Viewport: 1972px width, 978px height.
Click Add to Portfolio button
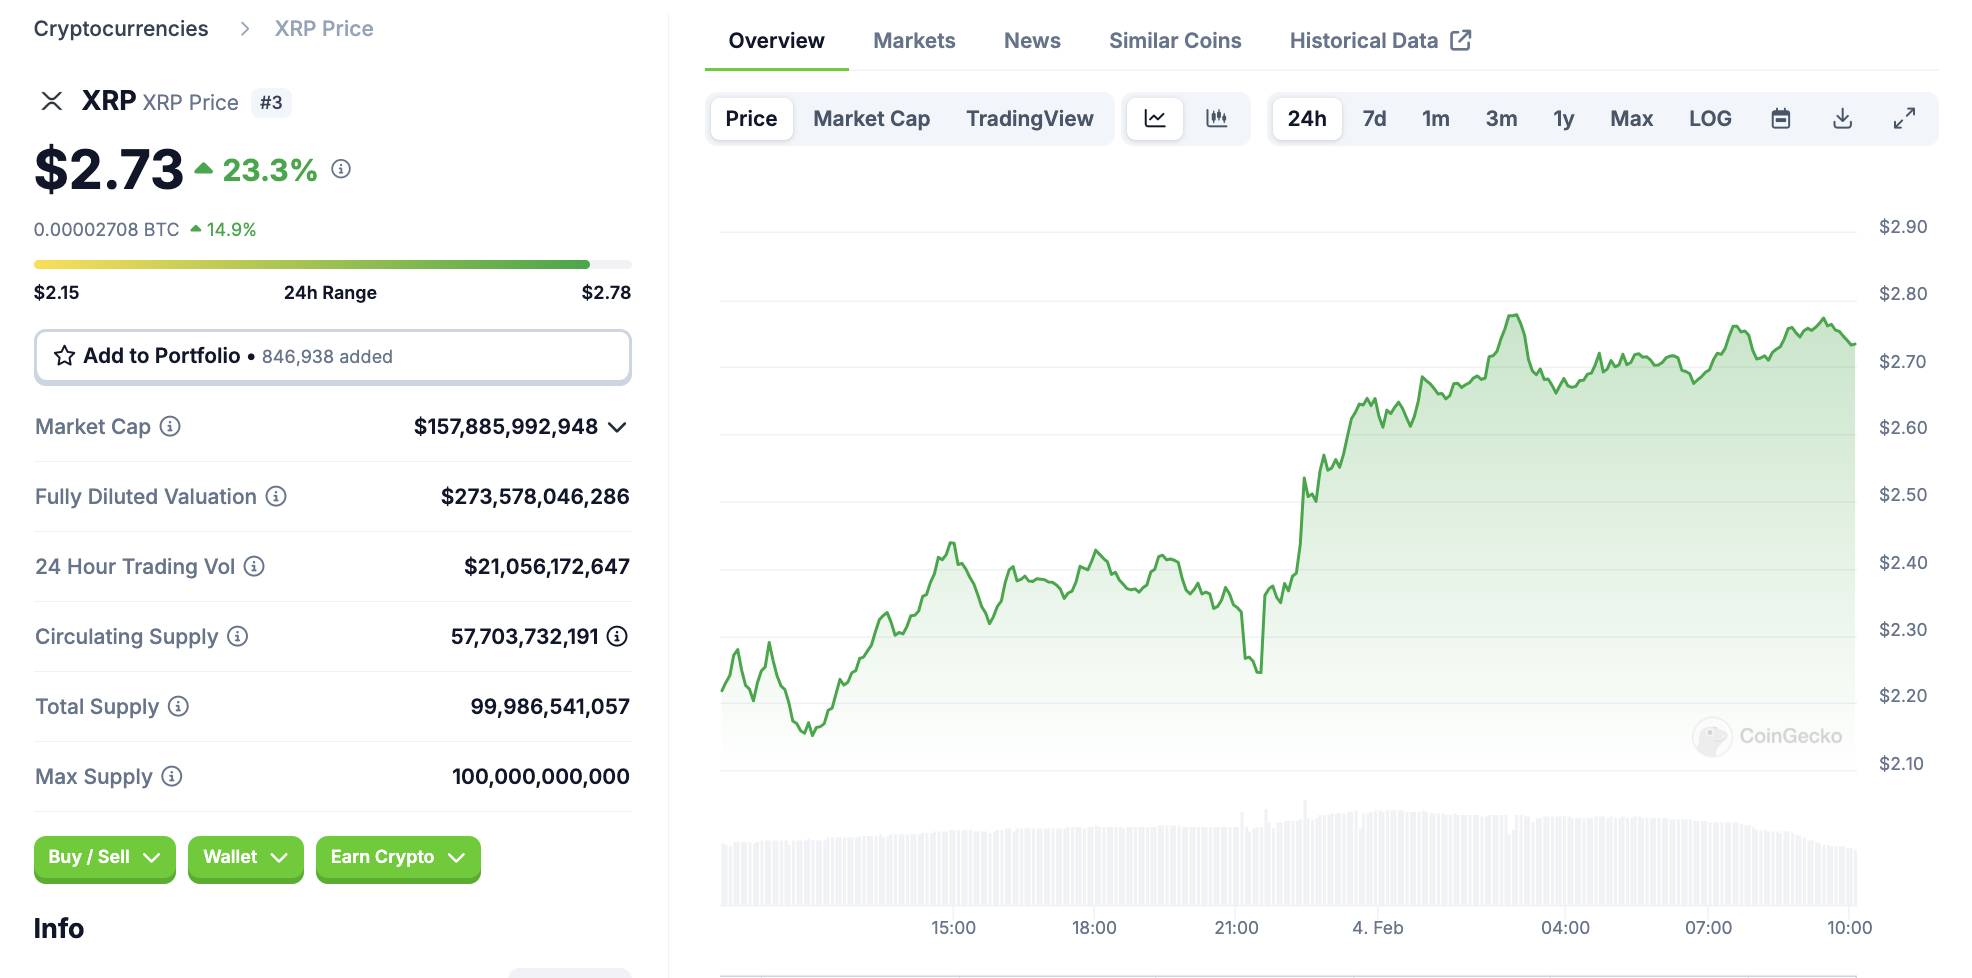point(332,356)
